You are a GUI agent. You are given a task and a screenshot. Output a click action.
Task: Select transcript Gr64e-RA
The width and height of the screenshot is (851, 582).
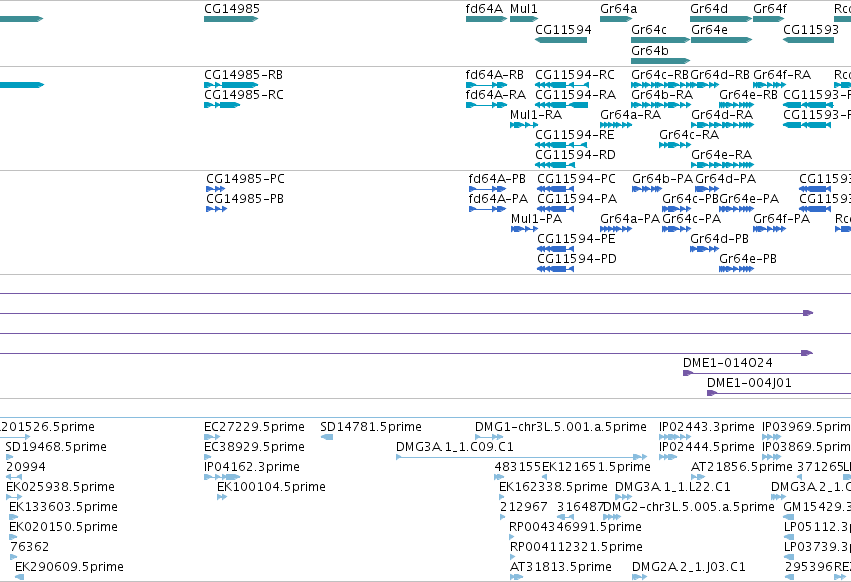click(x=722, y=165)
